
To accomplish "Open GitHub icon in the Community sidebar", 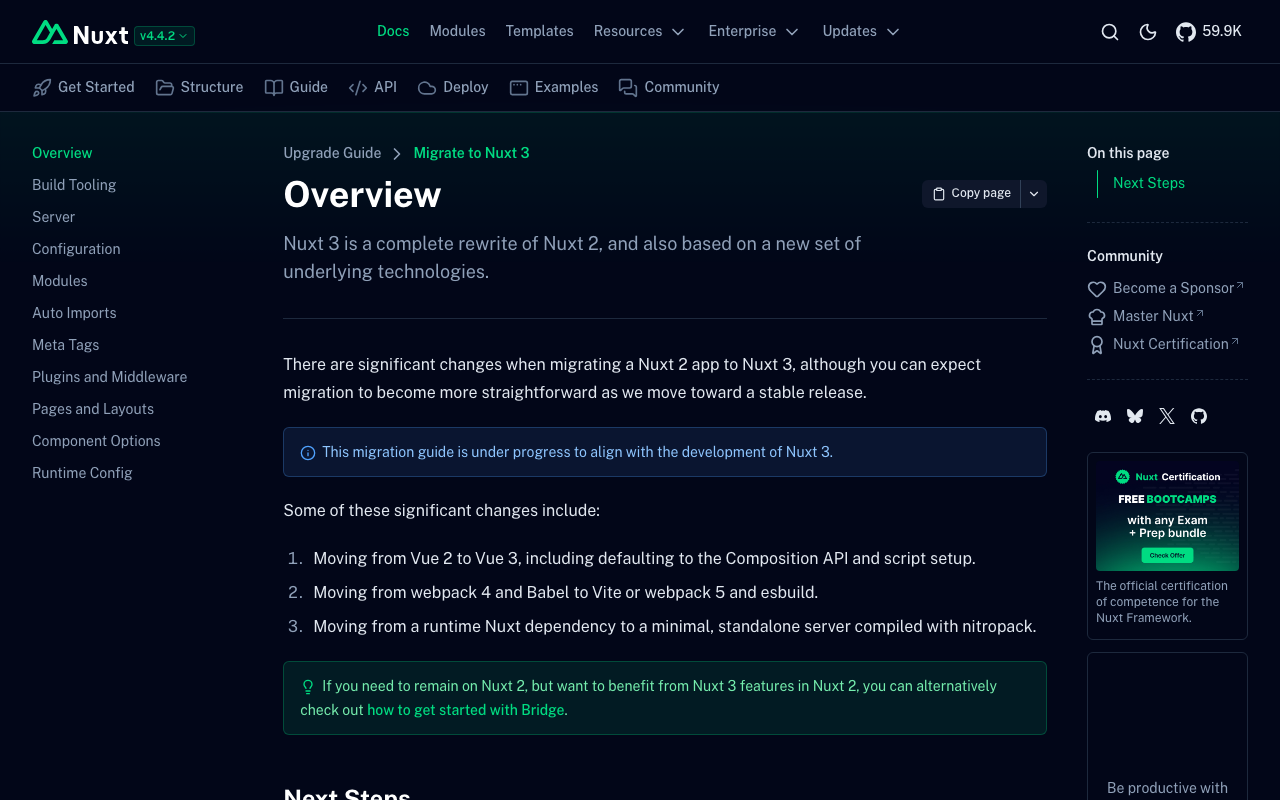I will pyautogui.click(x=1199, y=416).
